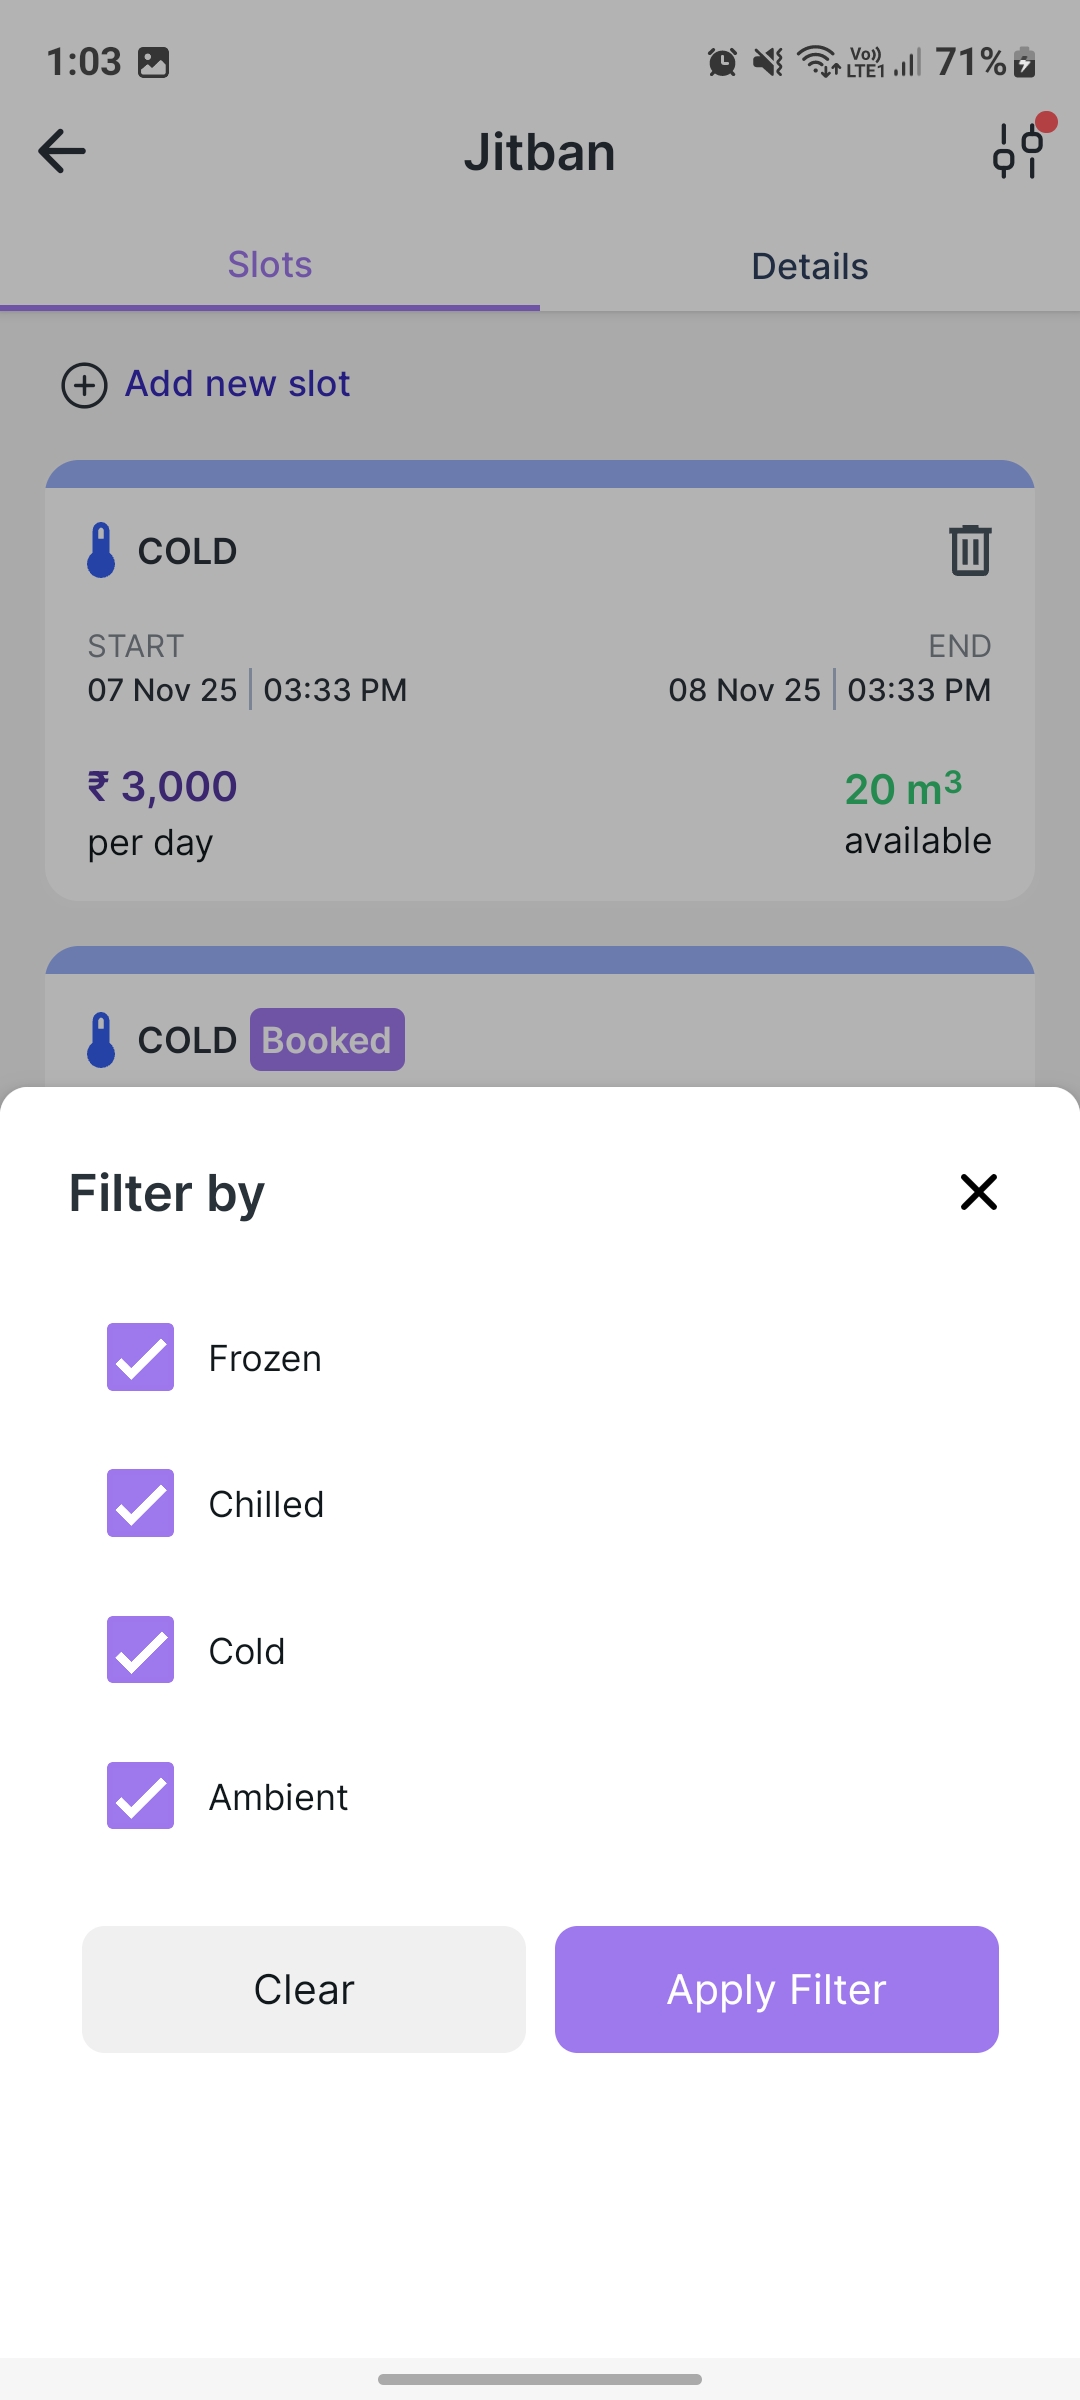Toggle the Cold filter checkbox

tap(141, 1650)
